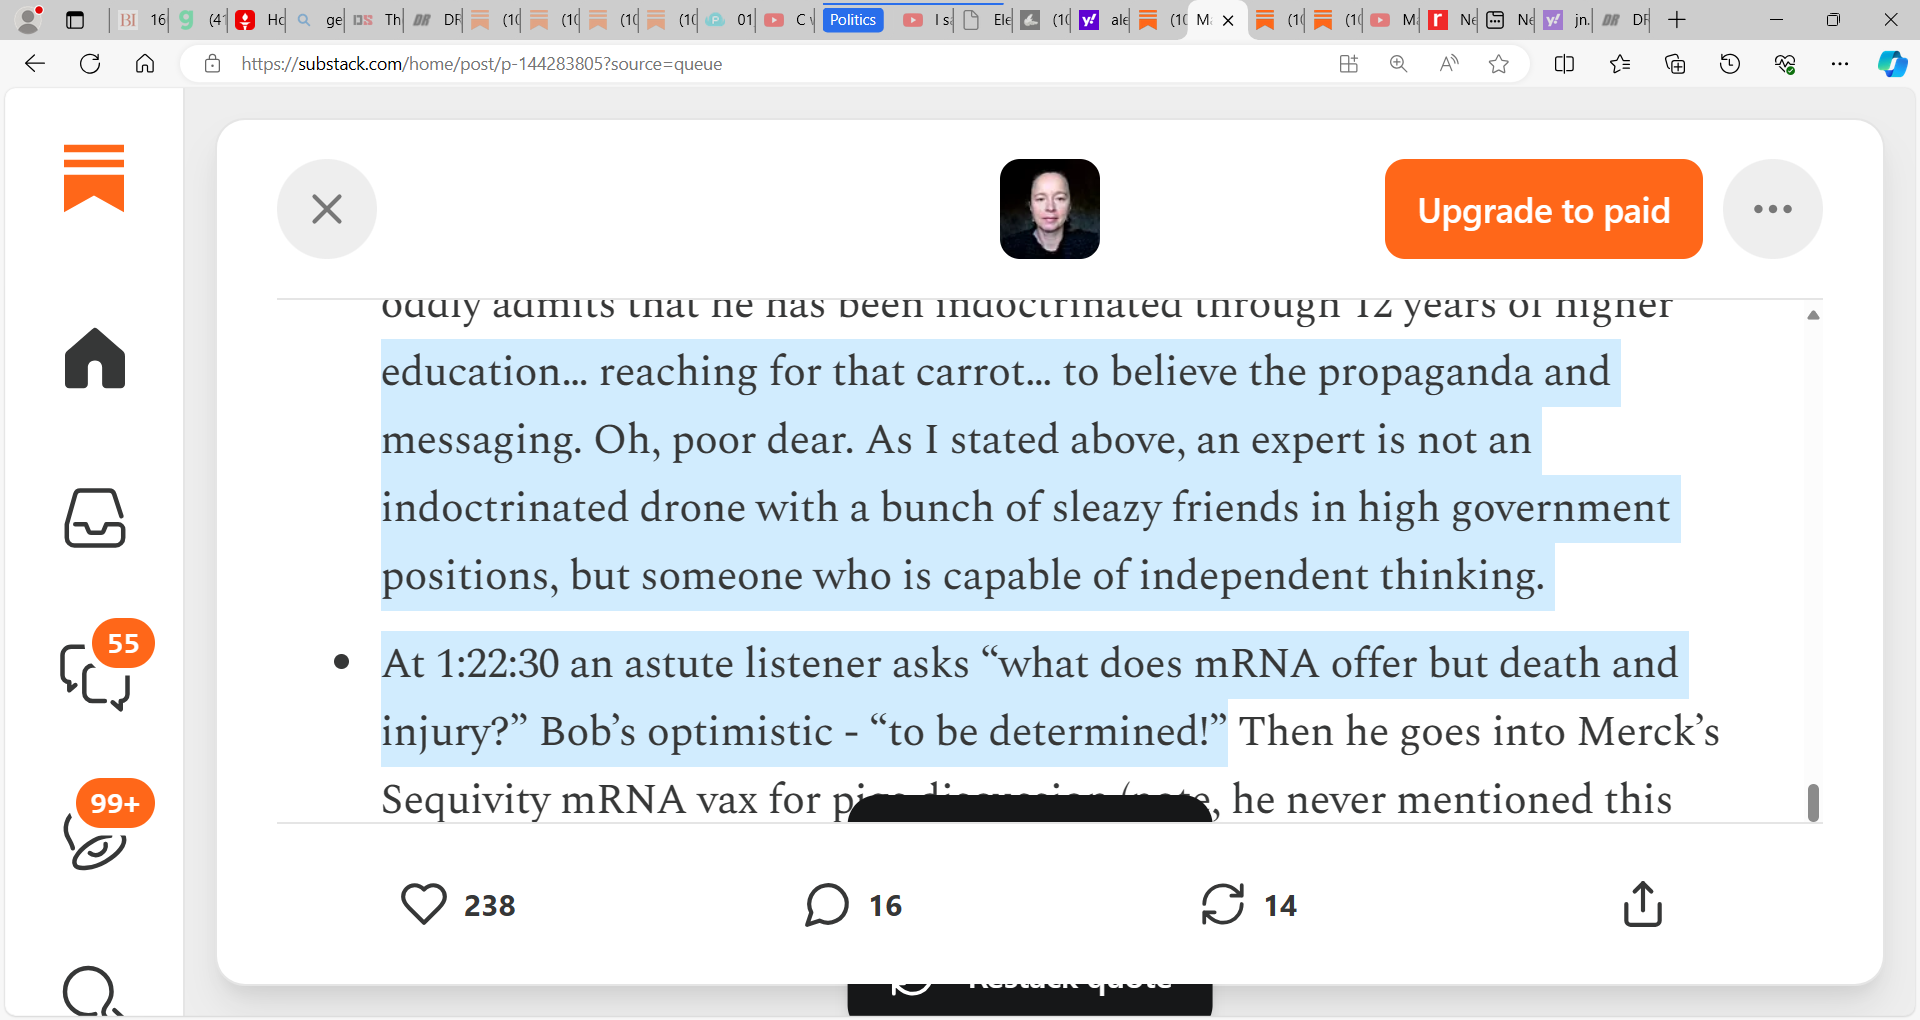Click the Substack bookmark logo in the sidebar
The image size is (1920, 1020).
94,178
